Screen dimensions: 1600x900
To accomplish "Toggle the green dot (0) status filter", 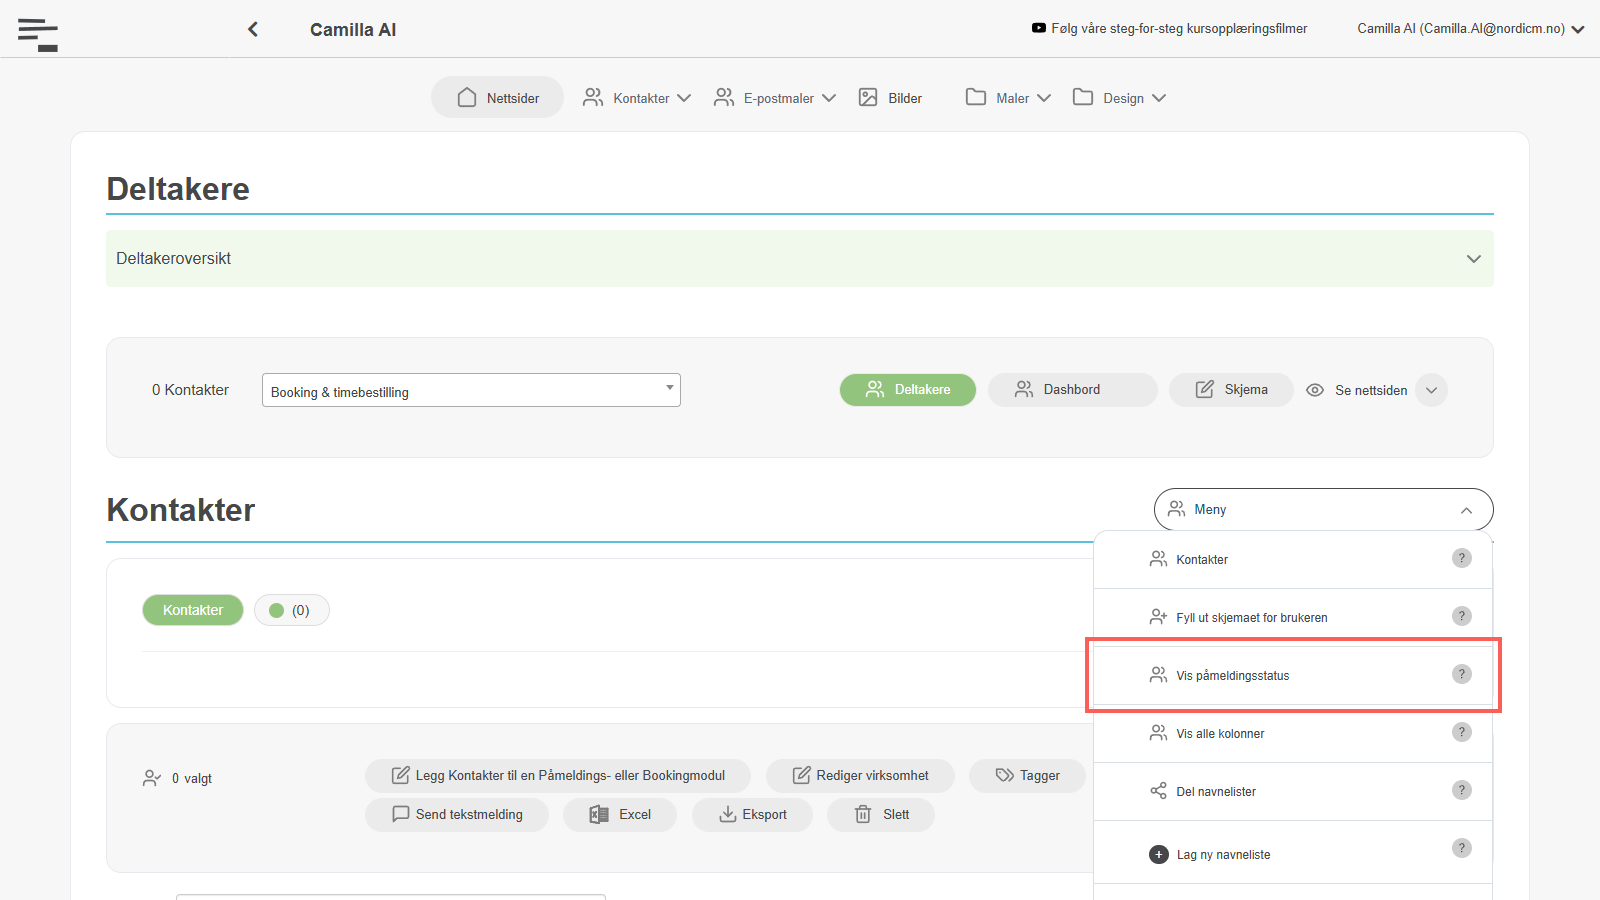I will [292, 610].
